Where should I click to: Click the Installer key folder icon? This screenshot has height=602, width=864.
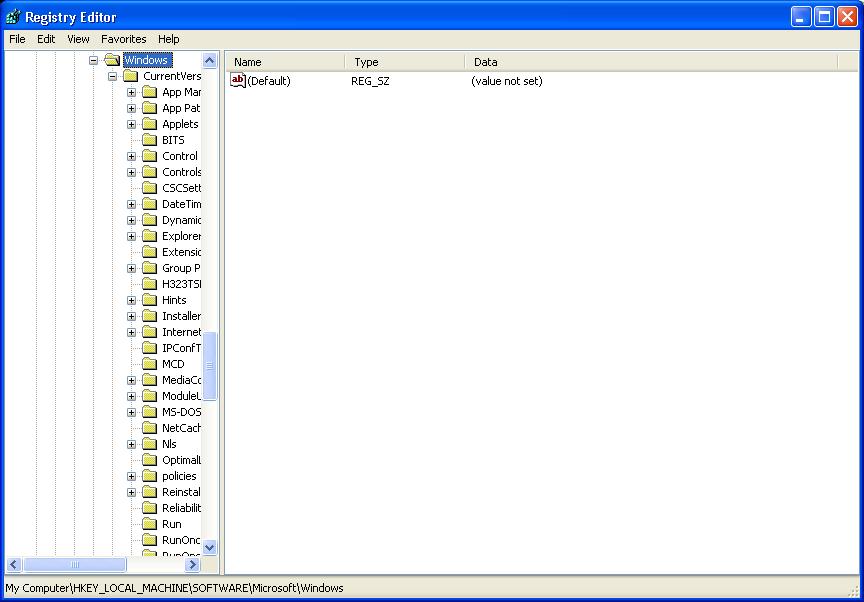tap(149, 316)
